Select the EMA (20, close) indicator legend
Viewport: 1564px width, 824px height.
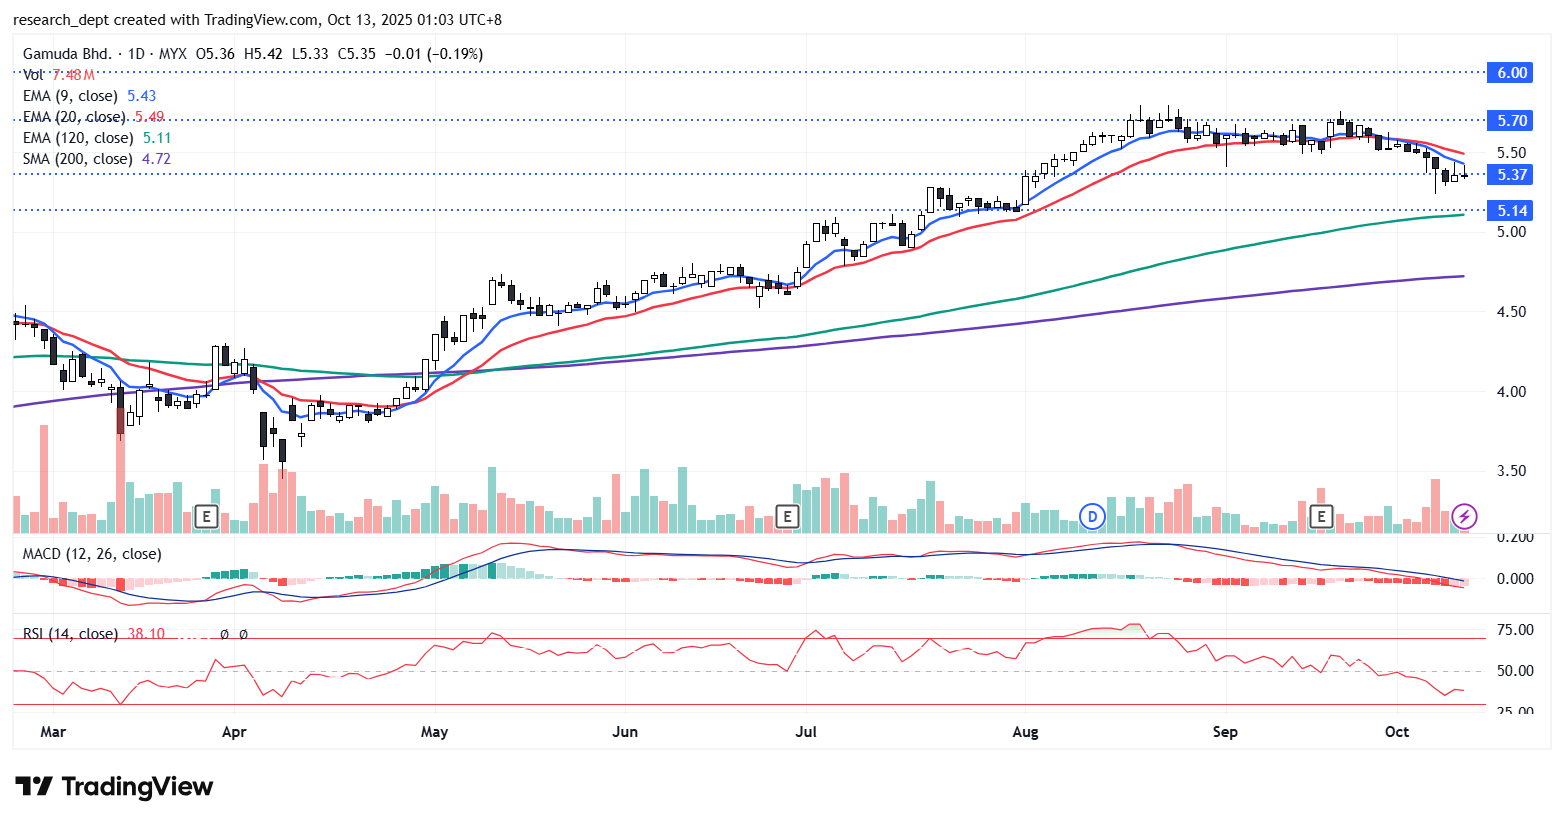point(74,117)
